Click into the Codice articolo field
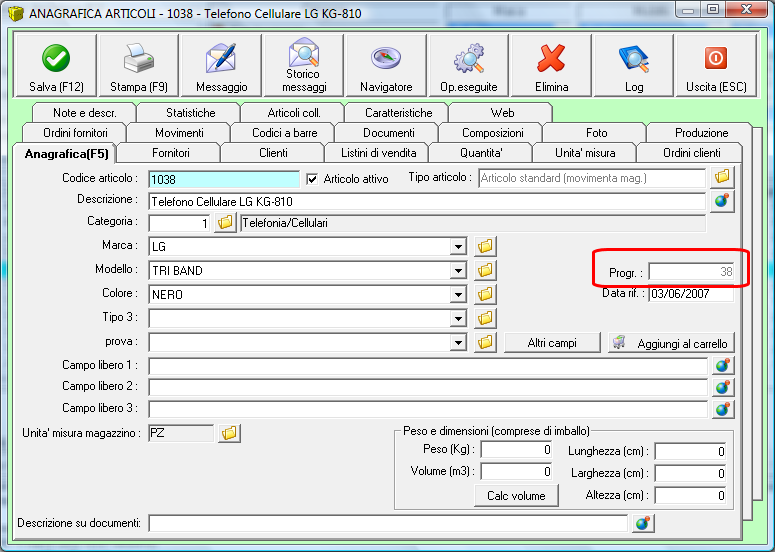Screen dimensions: 775x552 coord(224,179)
